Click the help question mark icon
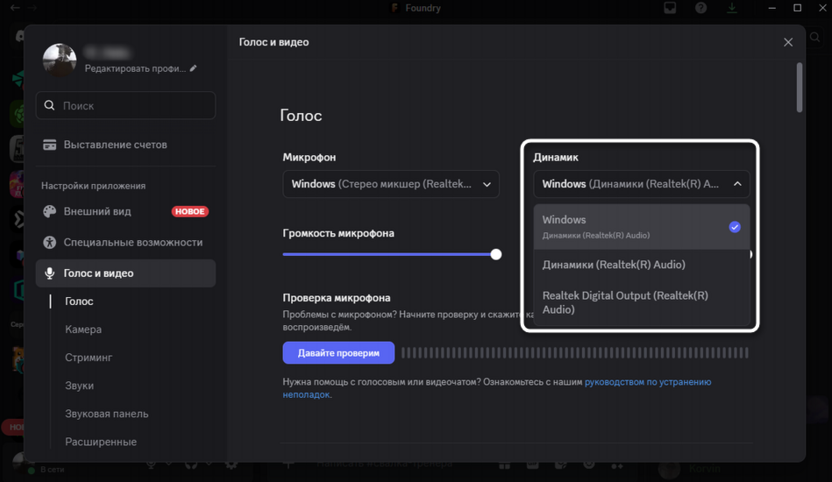The width and height of the screenshot is (832, 482). coord(701,8)
